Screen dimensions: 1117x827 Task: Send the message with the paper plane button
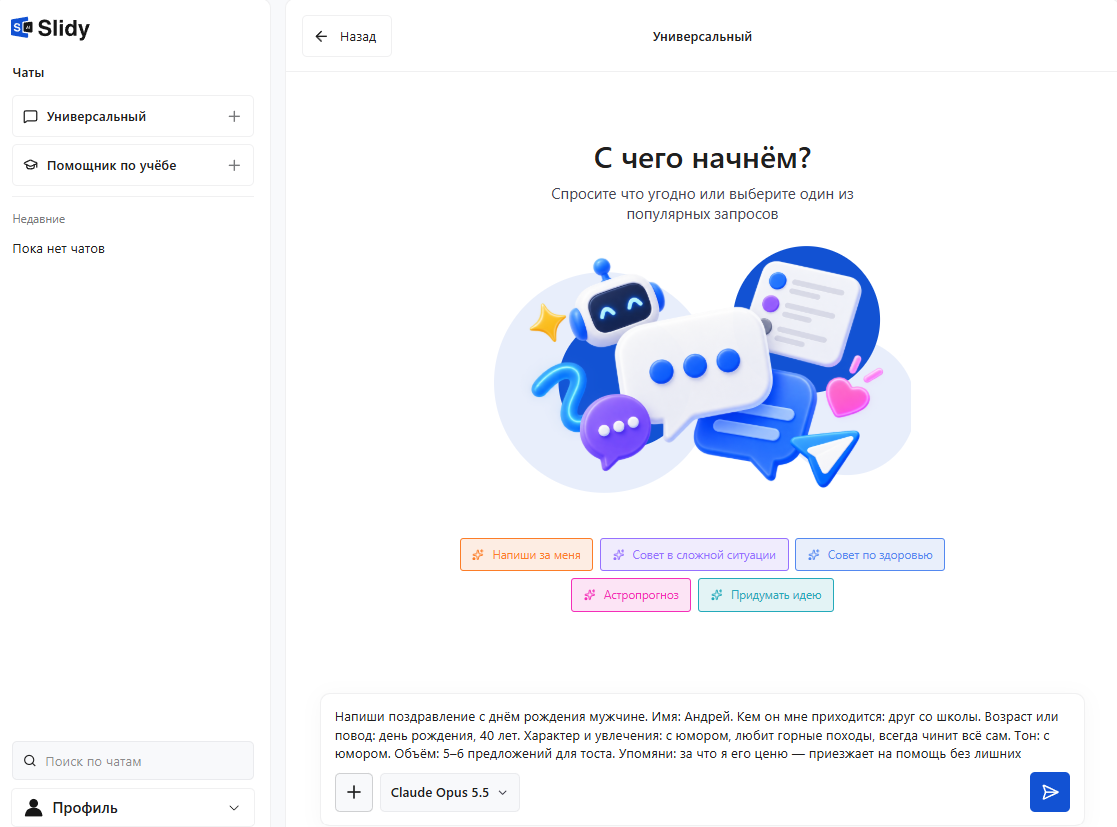[1049, 792]
